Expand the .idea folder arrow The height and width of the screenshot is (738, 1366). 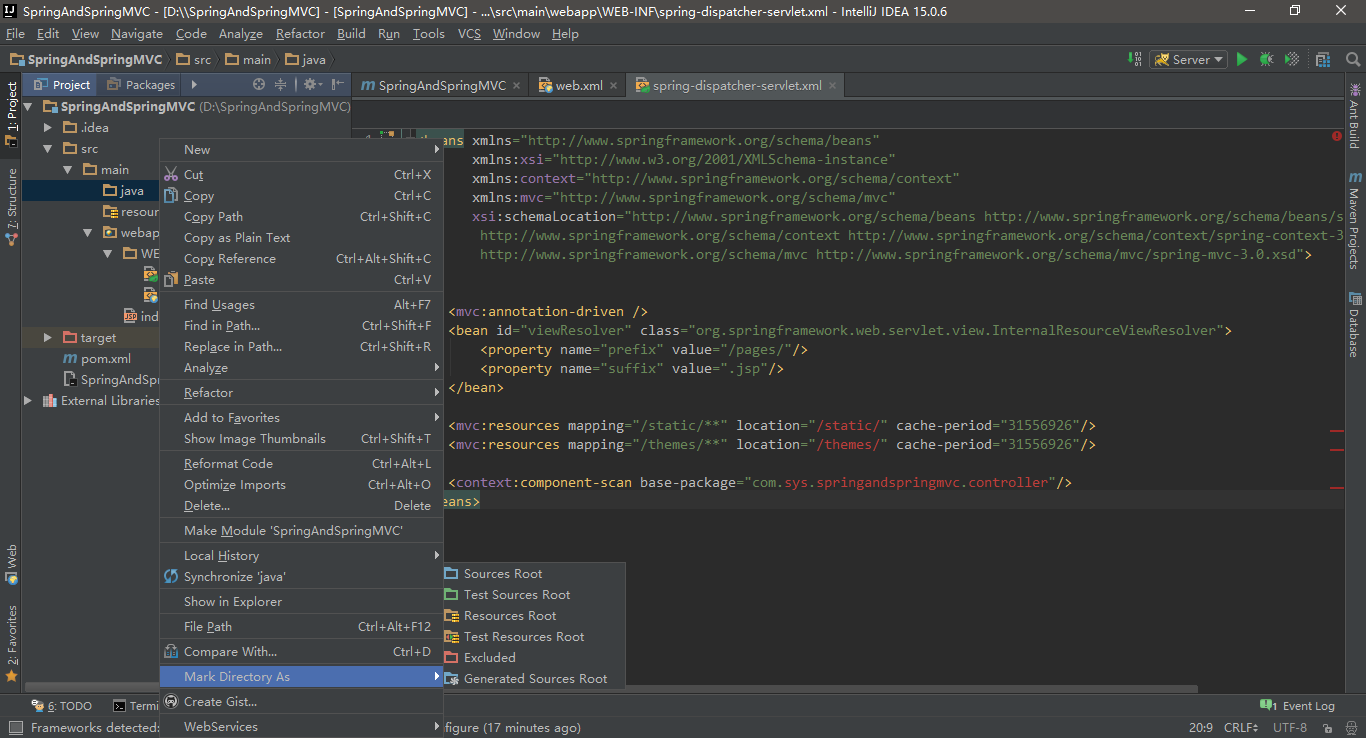click(48, 127)
